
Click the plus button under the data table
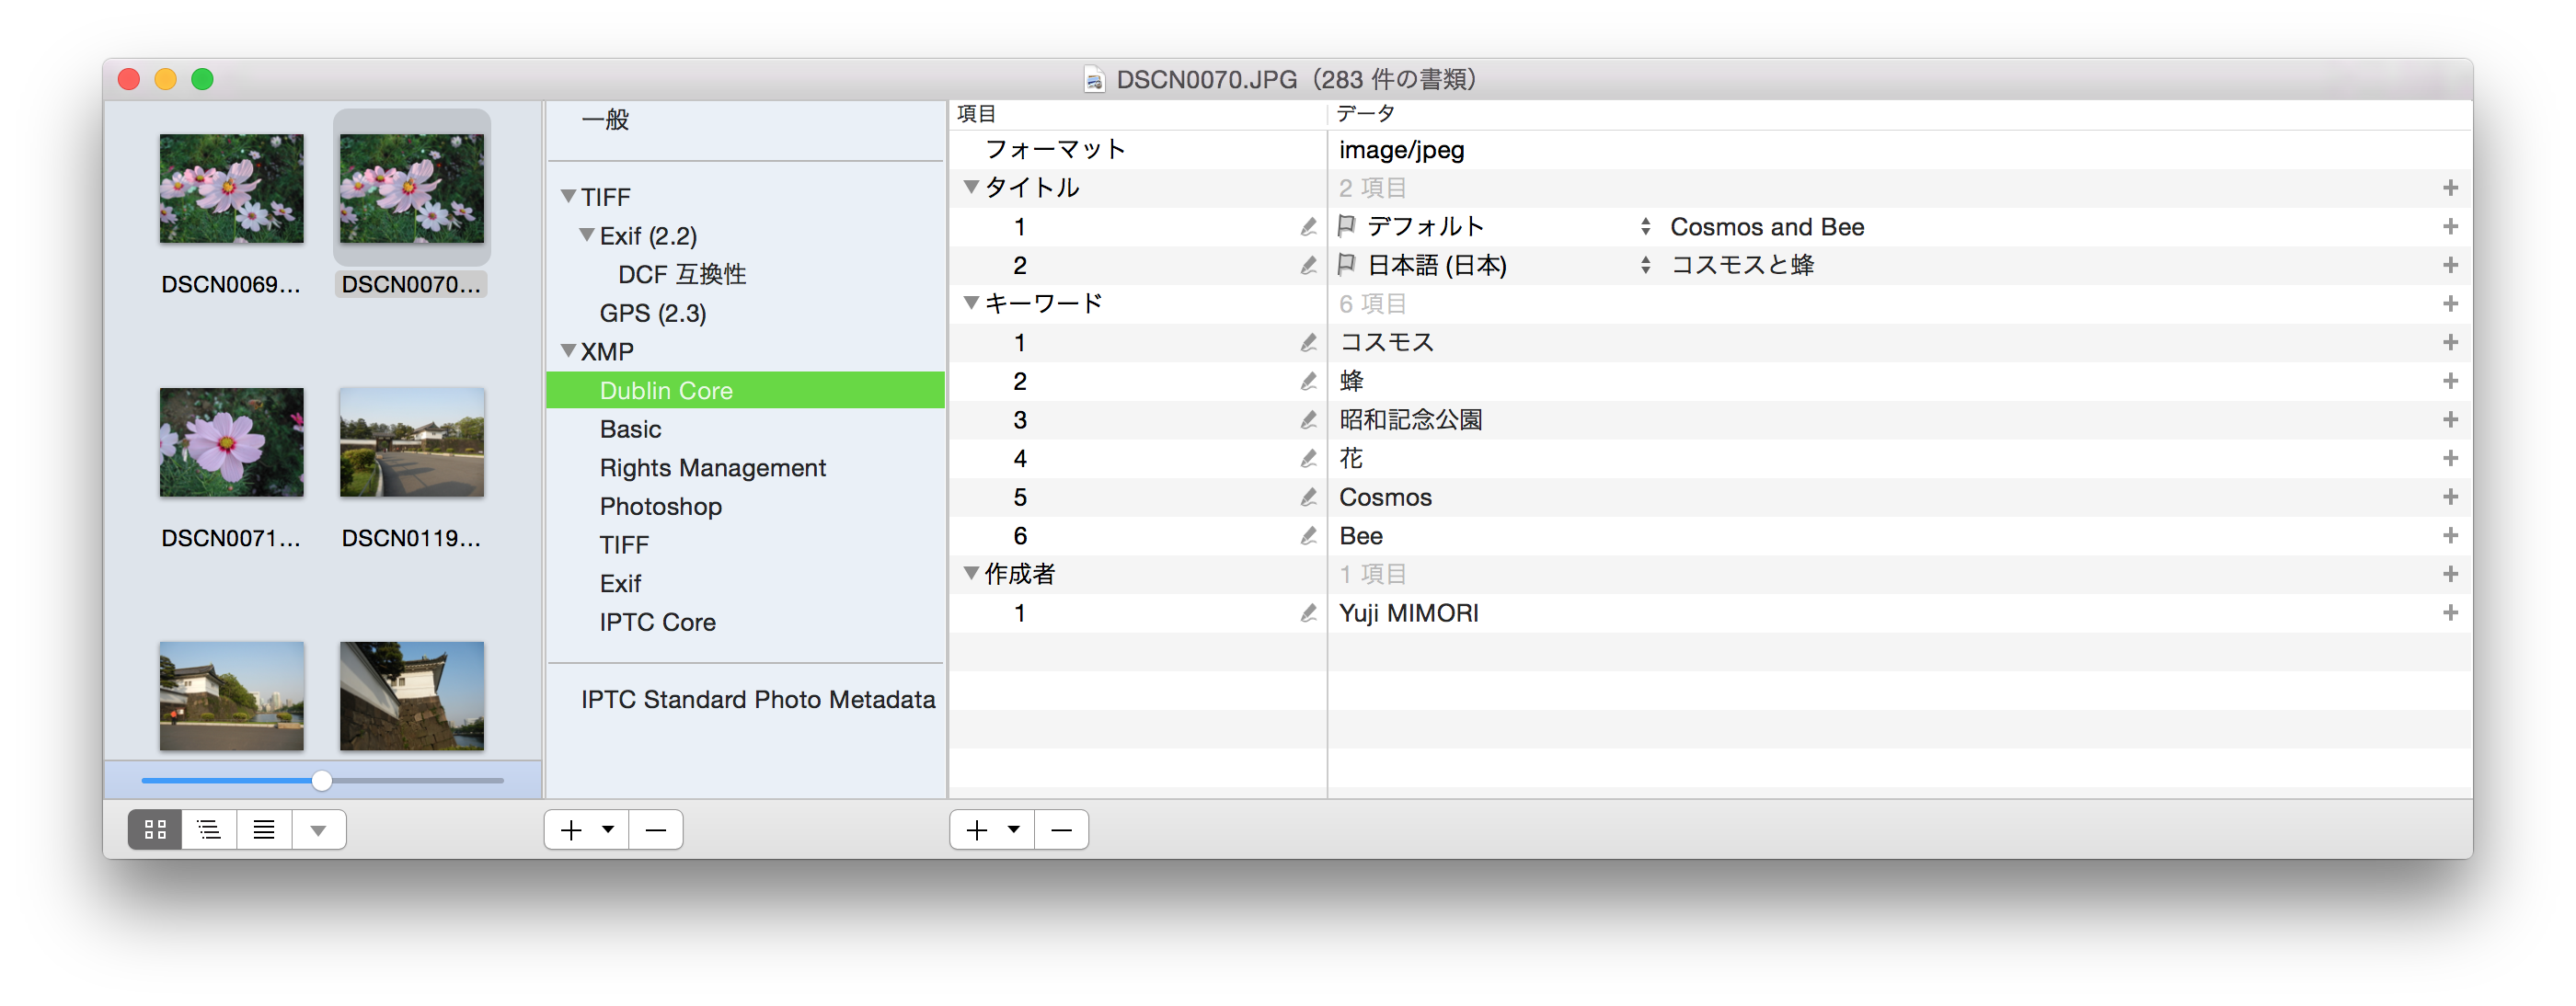[977, 830]
